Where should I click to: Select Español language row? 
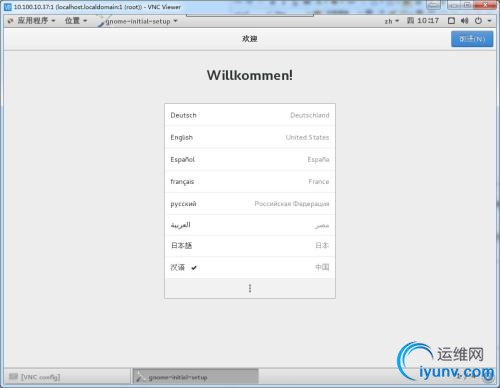[250, 159]
